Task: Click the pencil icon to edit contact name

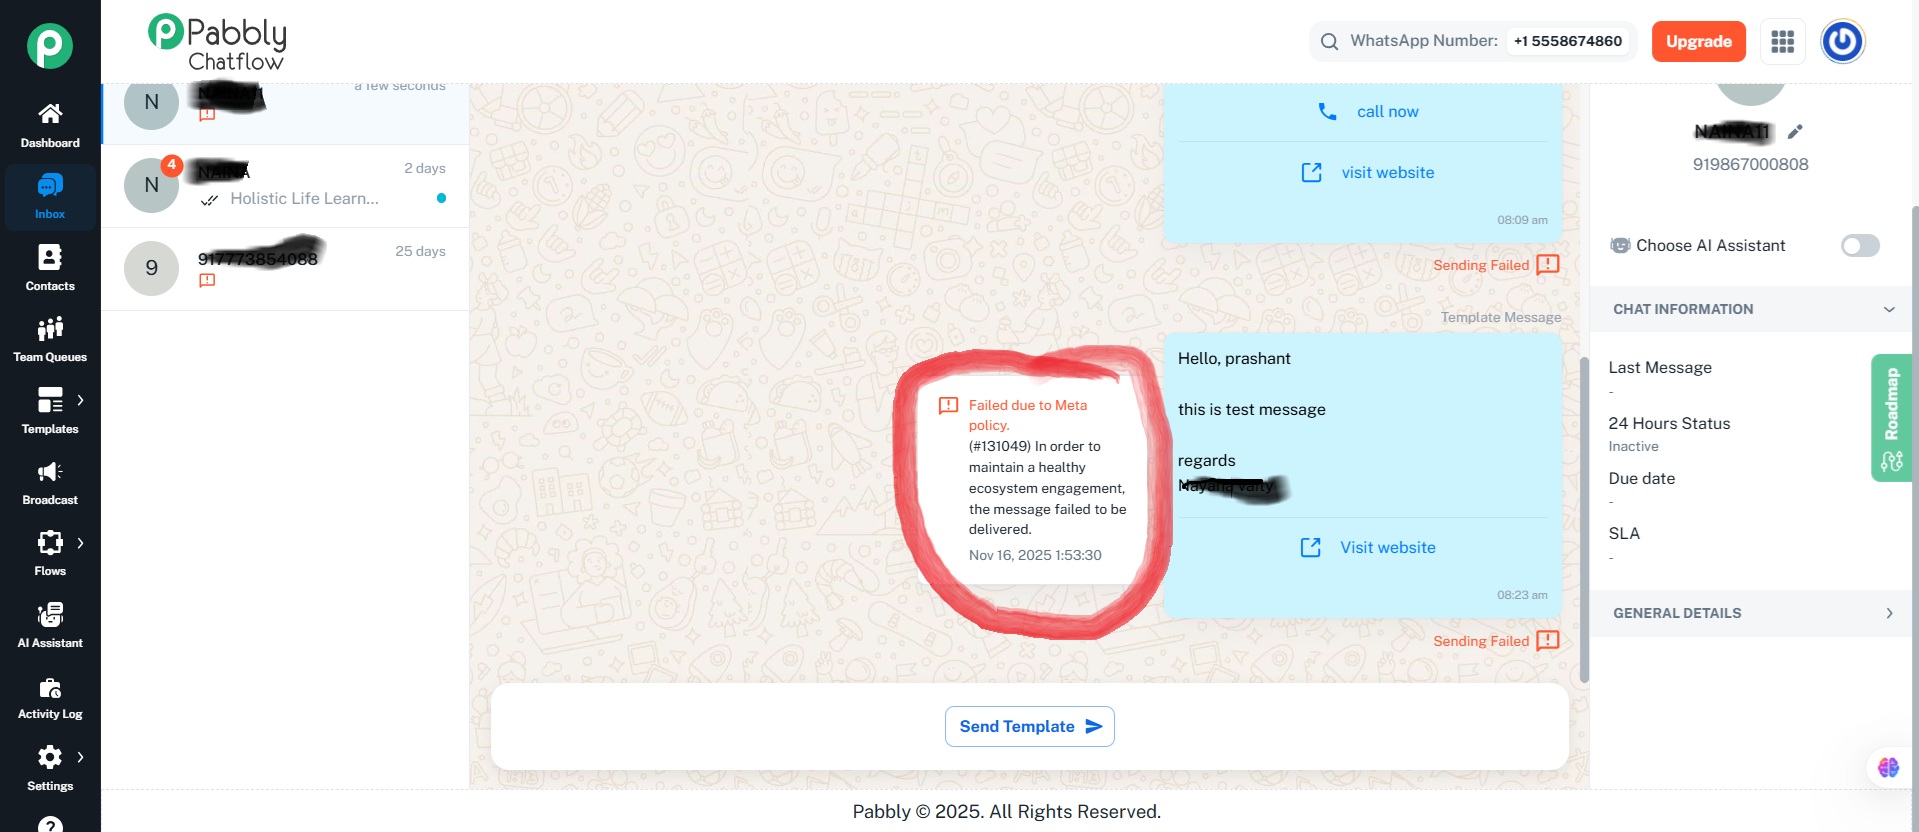Action: pos(1795,132)
